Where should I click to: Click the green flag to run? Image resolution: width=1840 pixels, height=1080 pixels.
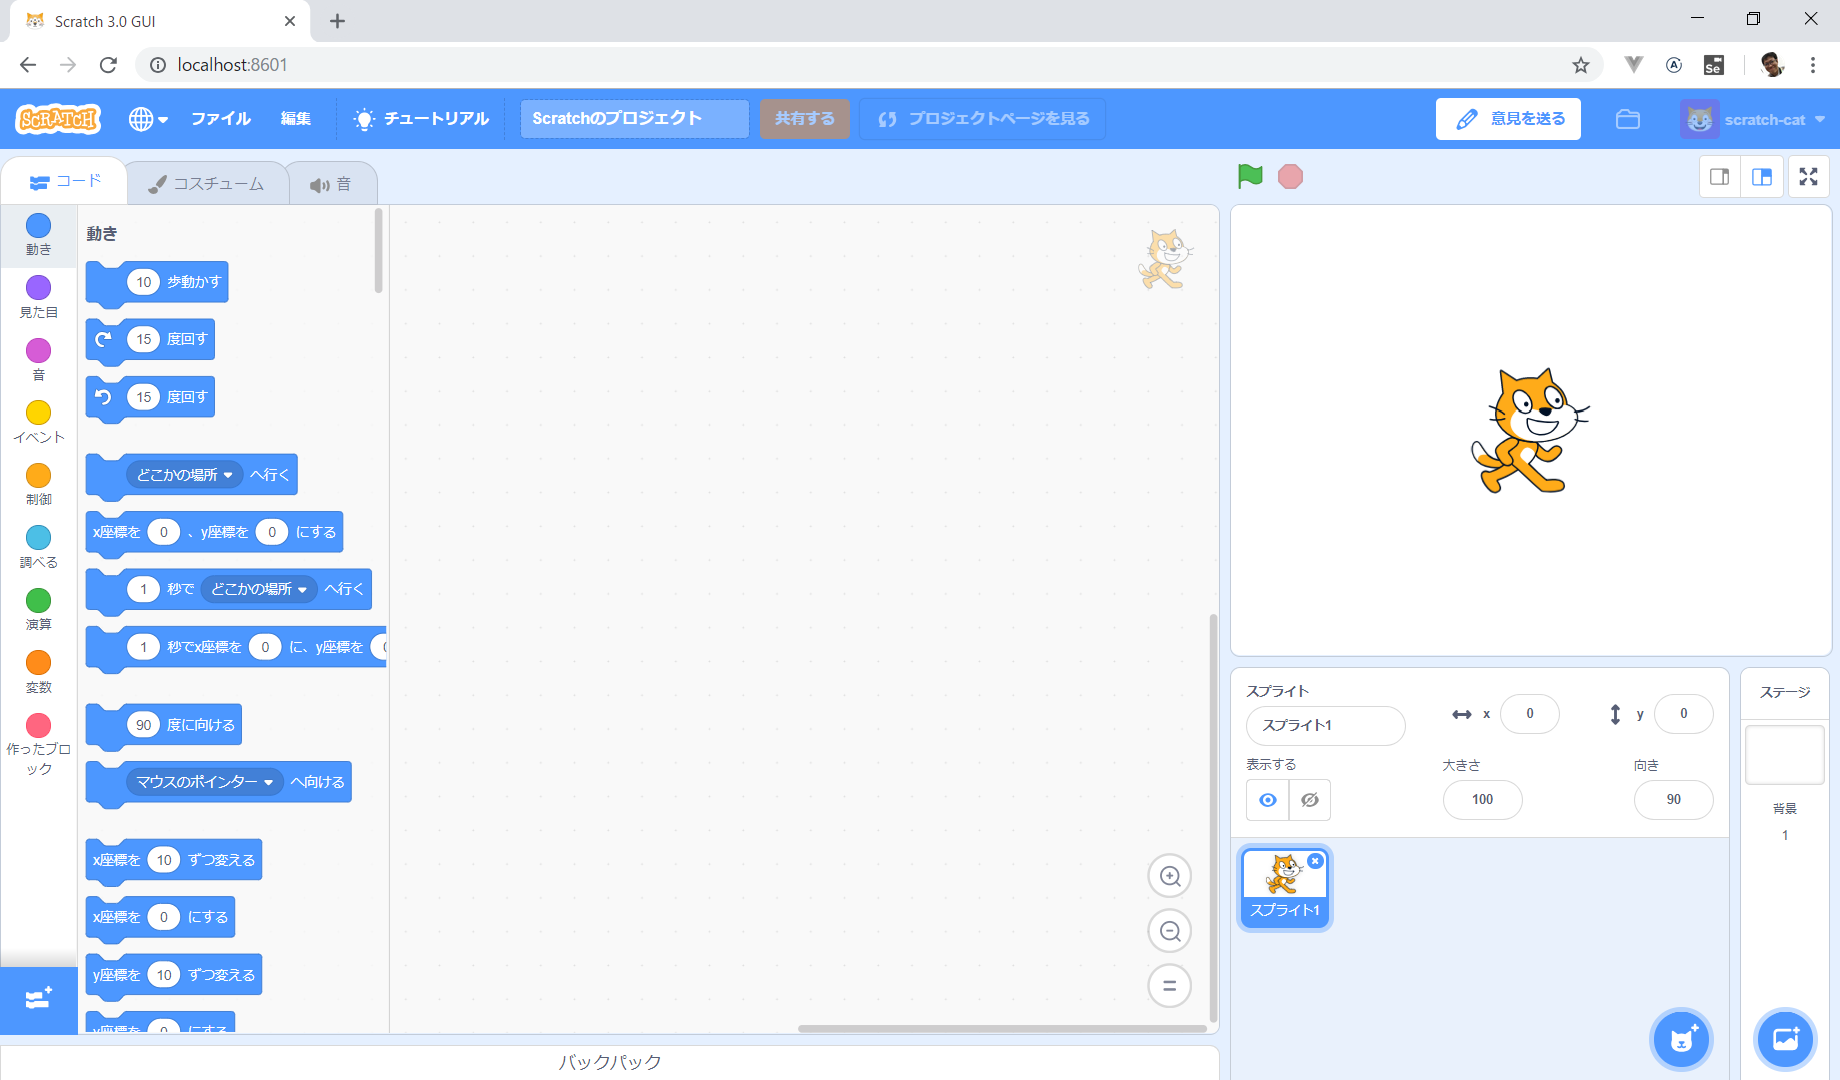pyautogui.click(x=1250, y=176)
